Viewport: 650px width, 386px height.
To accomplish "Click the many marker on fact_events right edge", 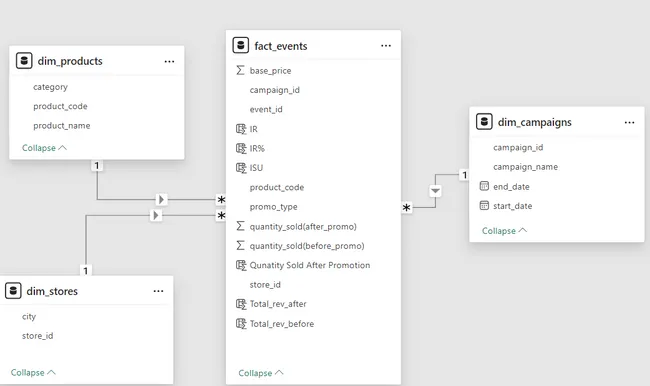I will (407, 207).
